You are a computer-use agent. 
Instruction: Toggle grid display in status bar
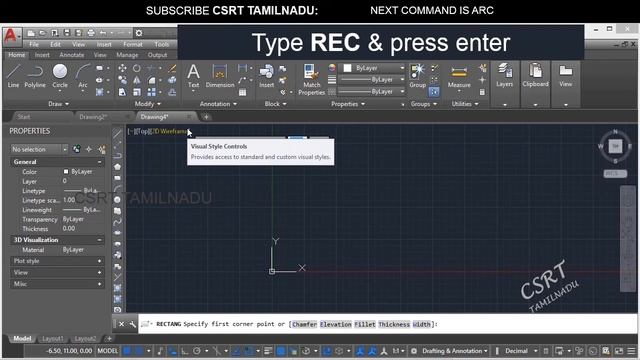click(127, 351)
